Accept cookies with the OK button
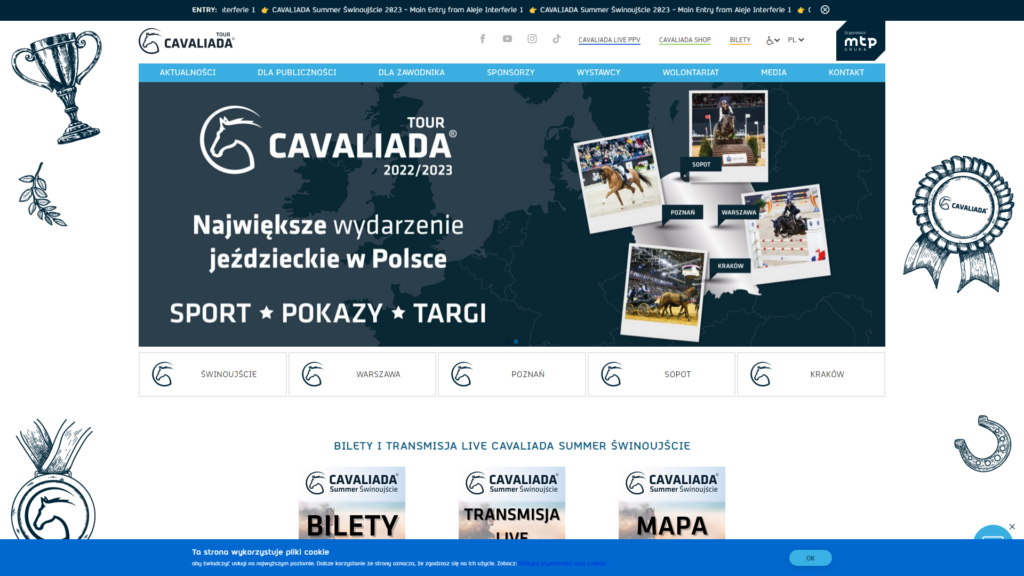The image size is (1024, 576). tap(810, 558)
